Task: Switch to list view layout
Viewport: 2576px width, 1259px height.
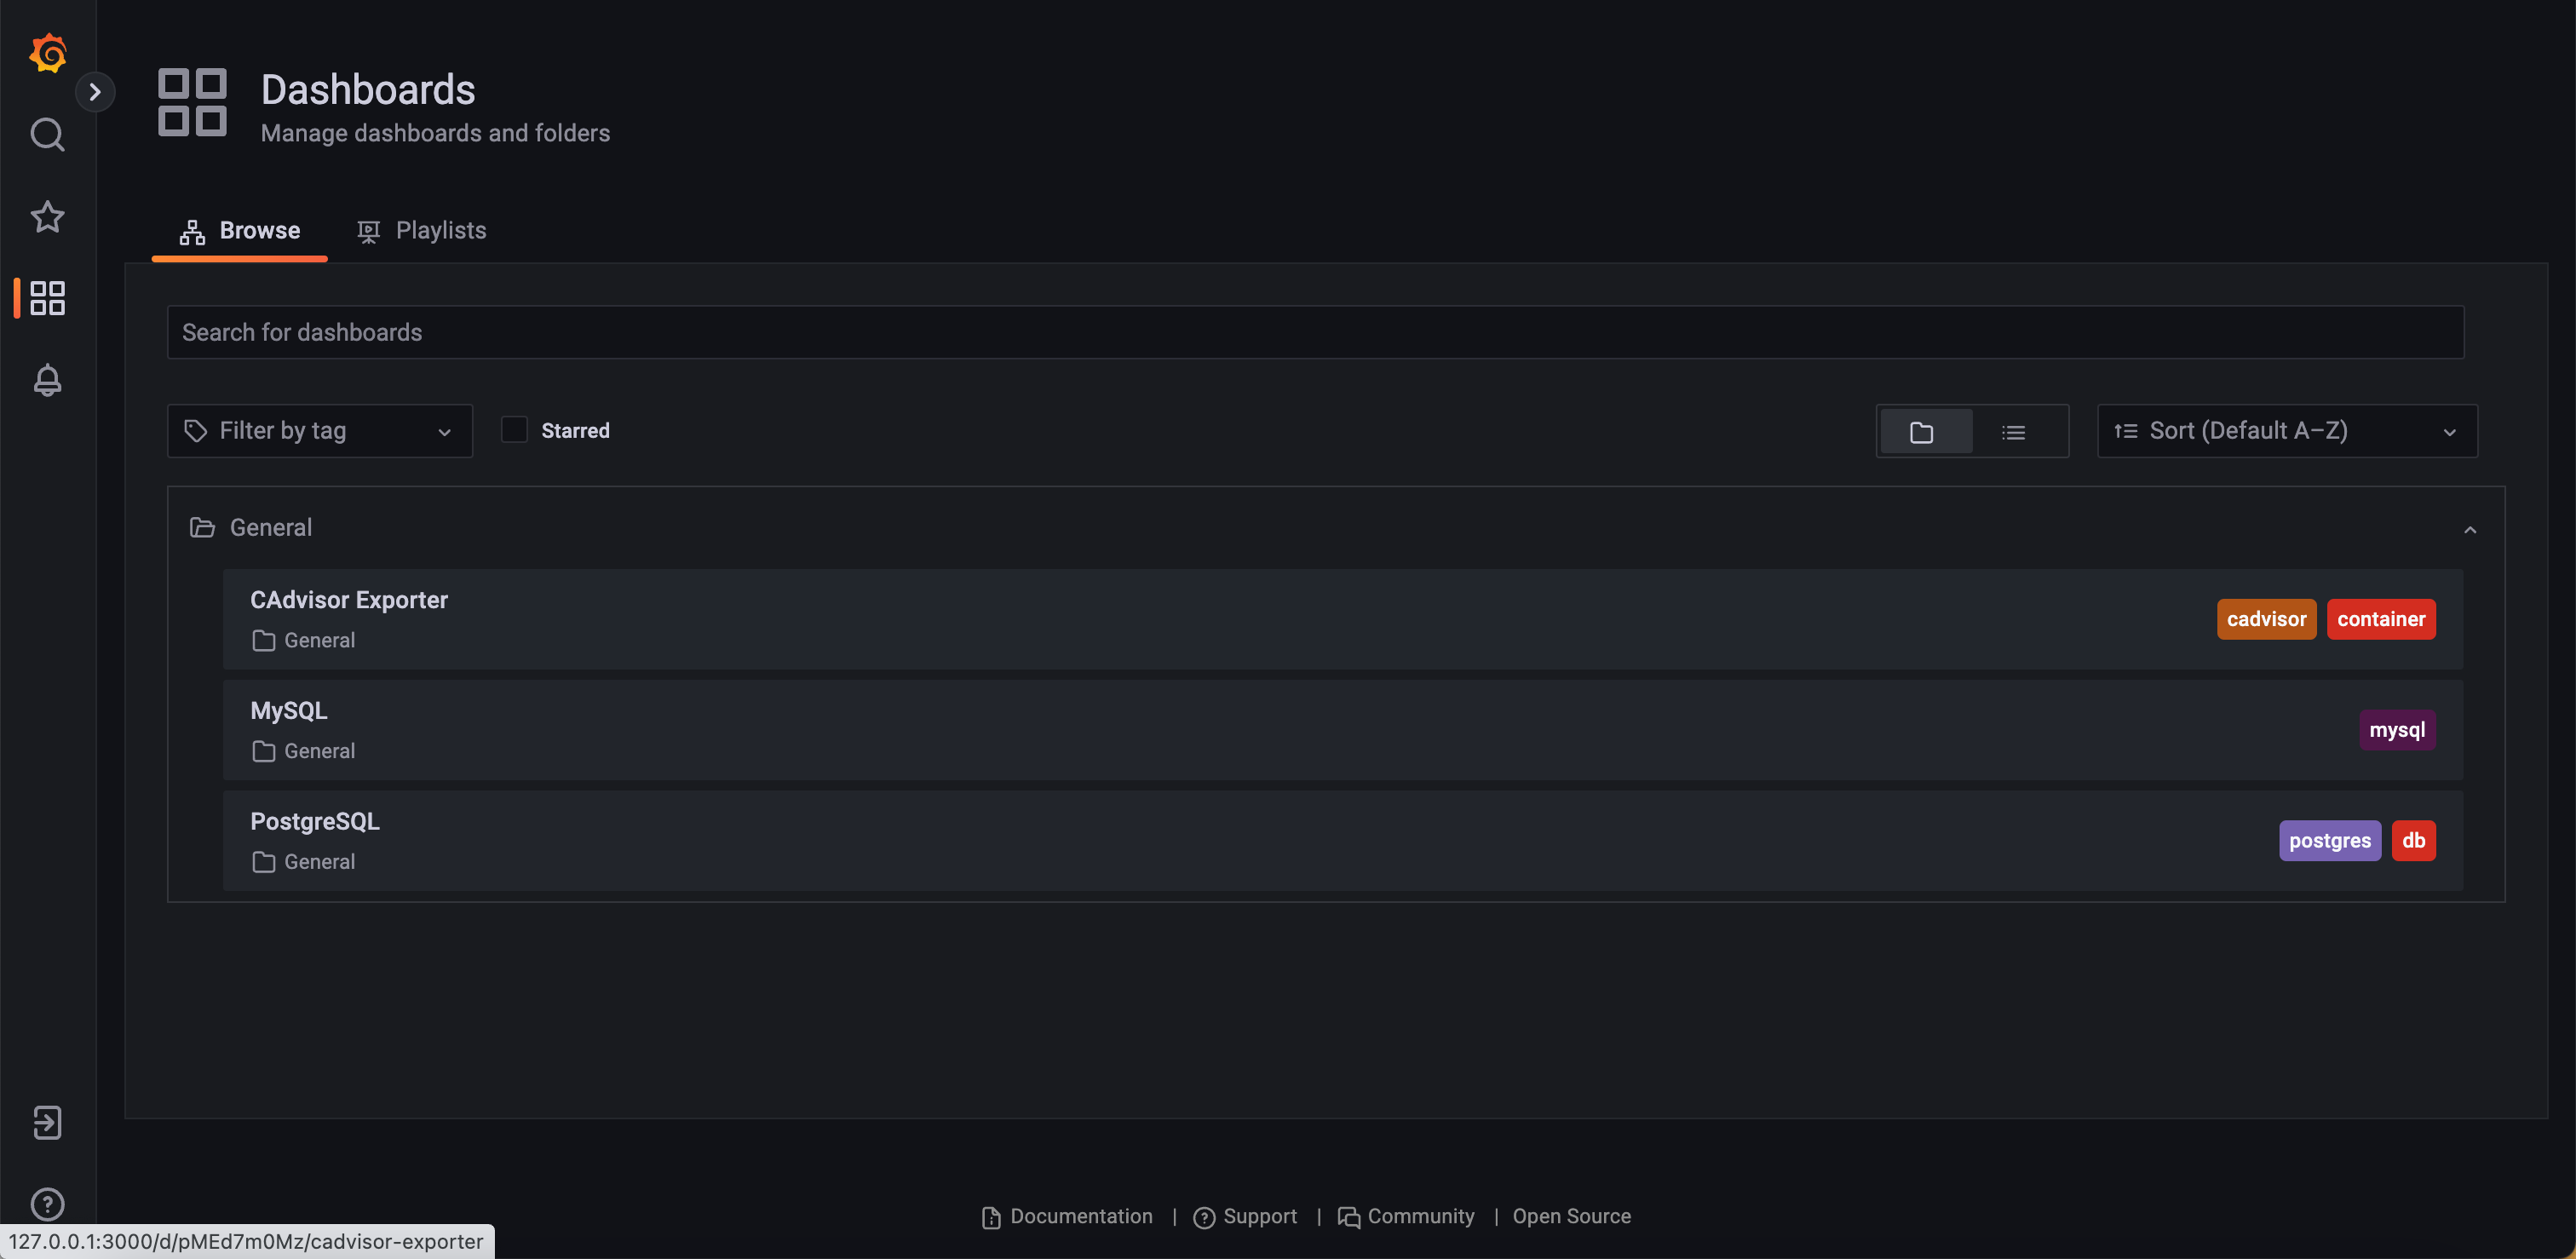Action: coord(2015,431)
